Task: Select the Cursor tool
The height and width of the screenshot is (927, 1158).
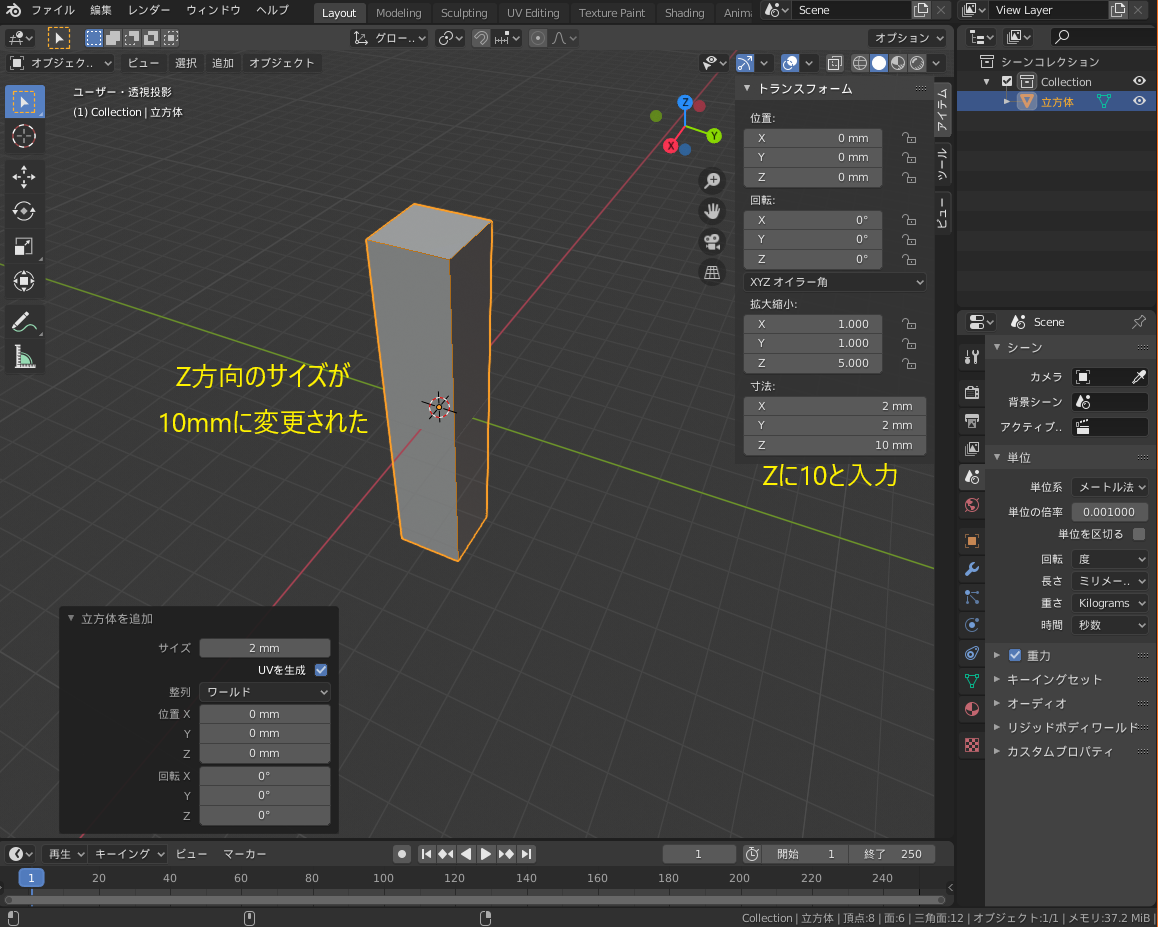Action: 24,136
